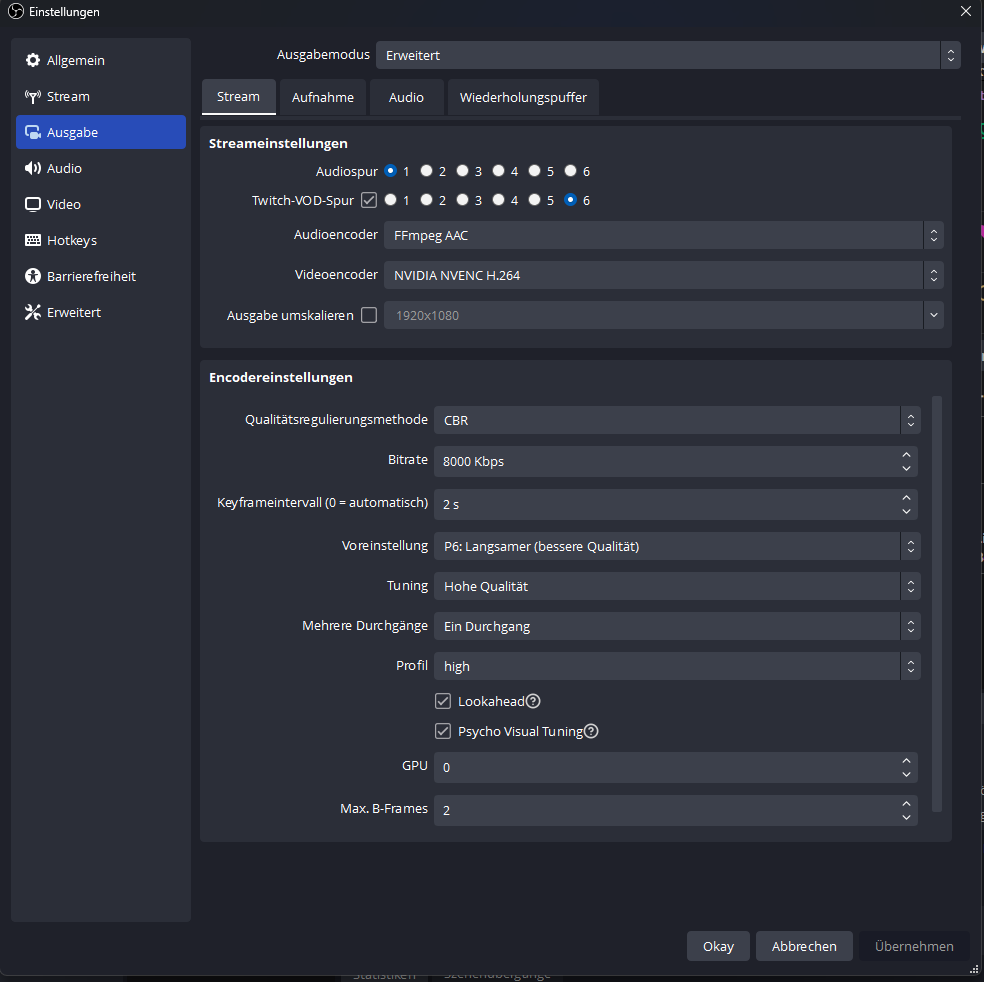The image size is (984, 982).
Task: Switch to the Aufnahme tab
Action: (323, 98)
